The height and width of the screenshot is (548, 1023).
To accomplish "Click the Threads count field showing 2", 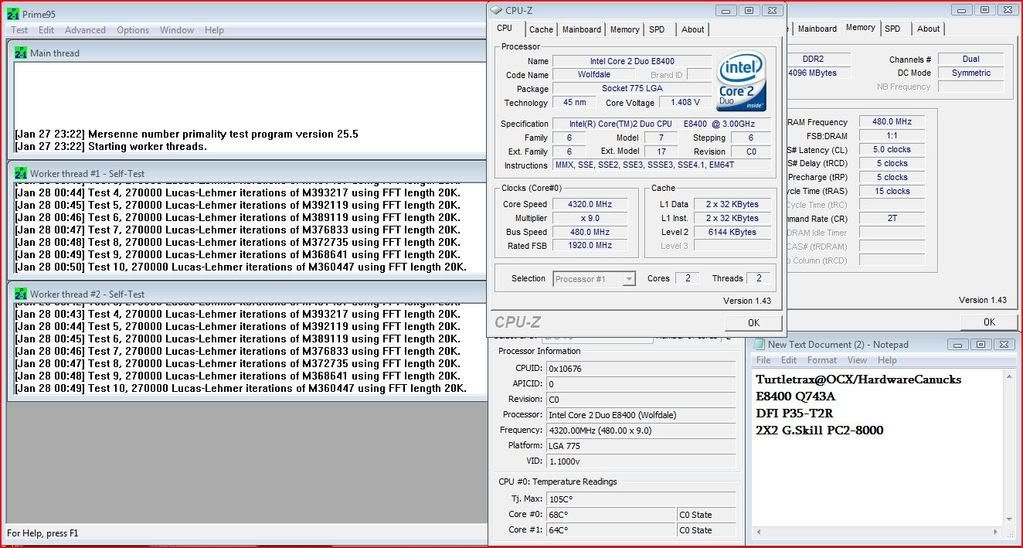I will tap(757, 278).
